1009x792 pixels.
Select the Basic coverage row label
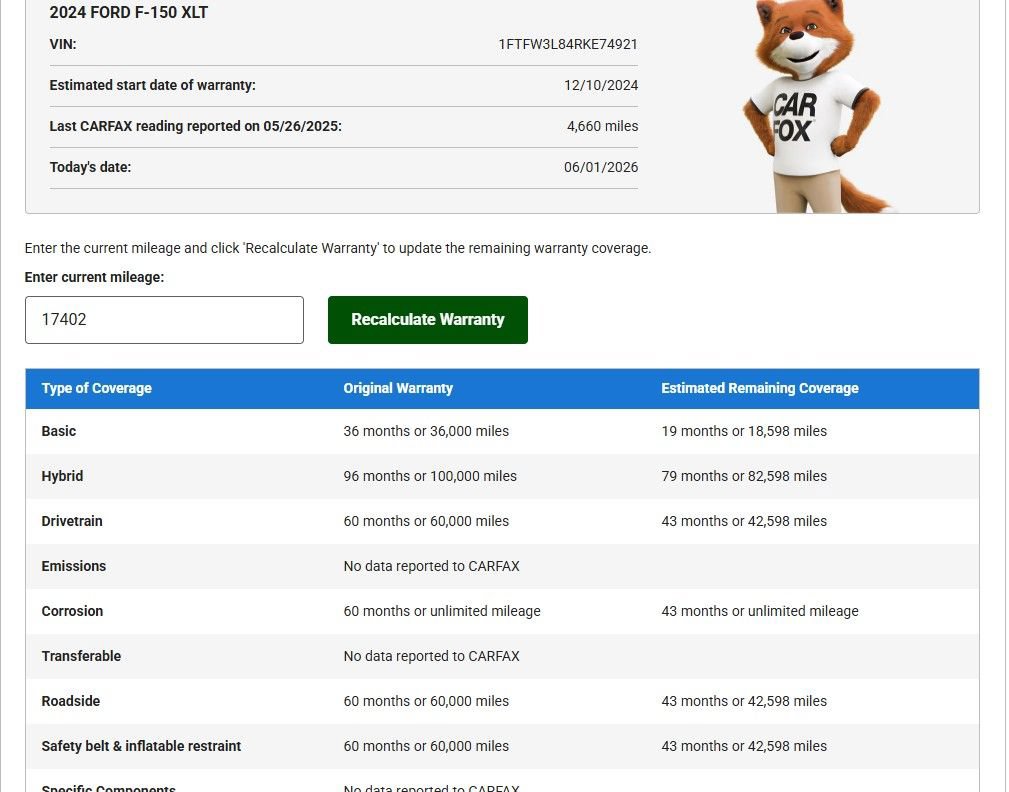point(59,431)
